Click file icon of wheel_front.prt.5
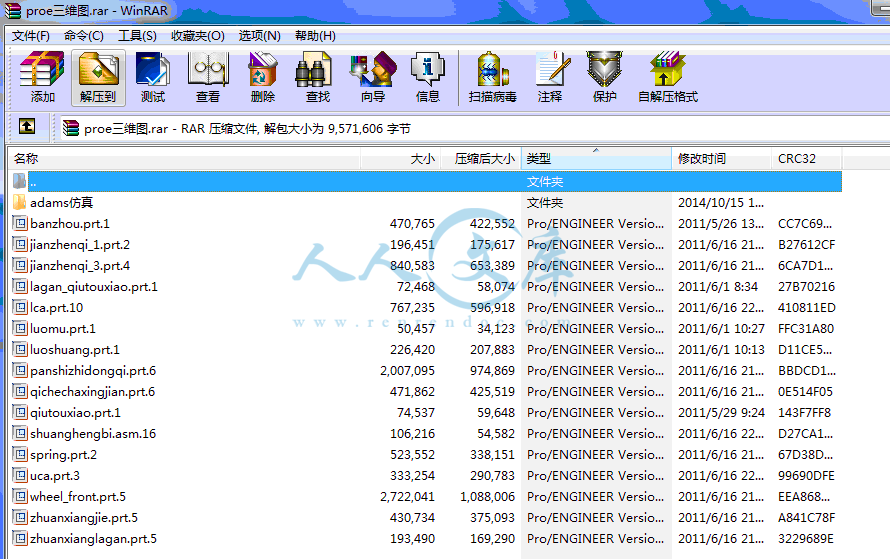Image resolution: width=890 pixels, height=559 pixels. [x=20, y=496]
